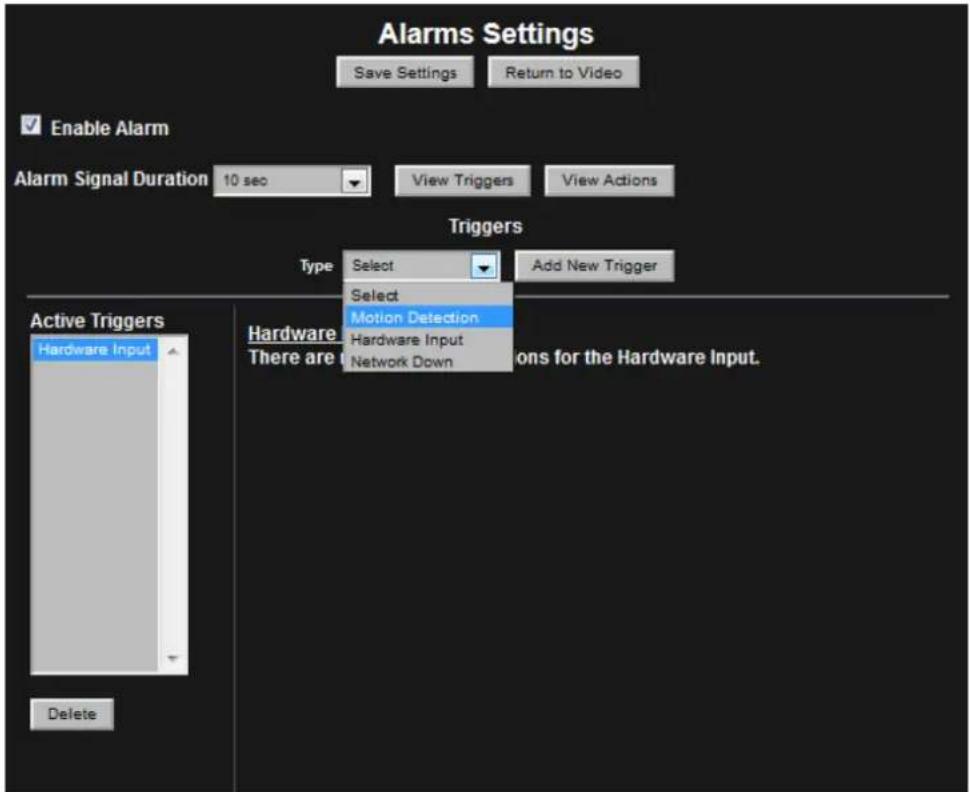970x792 pixels.
Task: Select Hardware Input in Active Triggers list
Action: tap(94, 350)
